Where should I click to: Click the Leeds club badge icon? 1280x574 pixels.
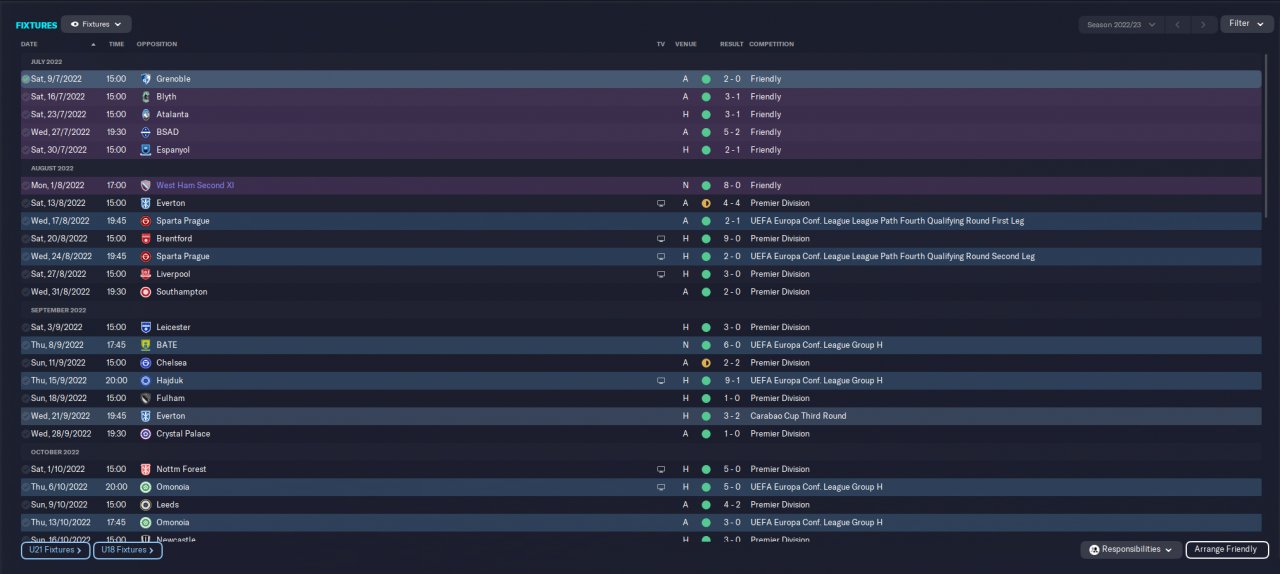point(146,505)
